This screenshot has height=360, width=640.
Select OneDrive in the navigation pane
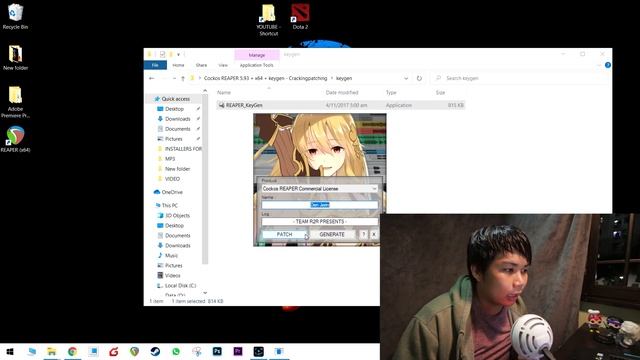tap(172, 192)
